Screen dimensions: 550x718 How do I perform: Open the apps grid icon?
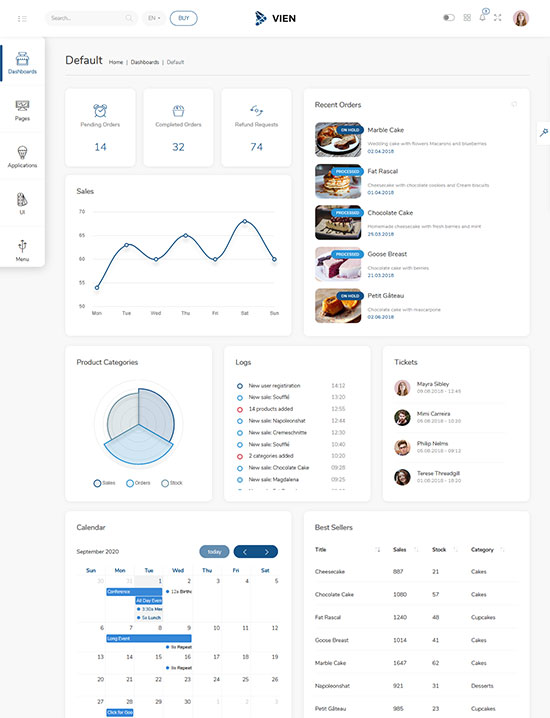coord(467,18)
